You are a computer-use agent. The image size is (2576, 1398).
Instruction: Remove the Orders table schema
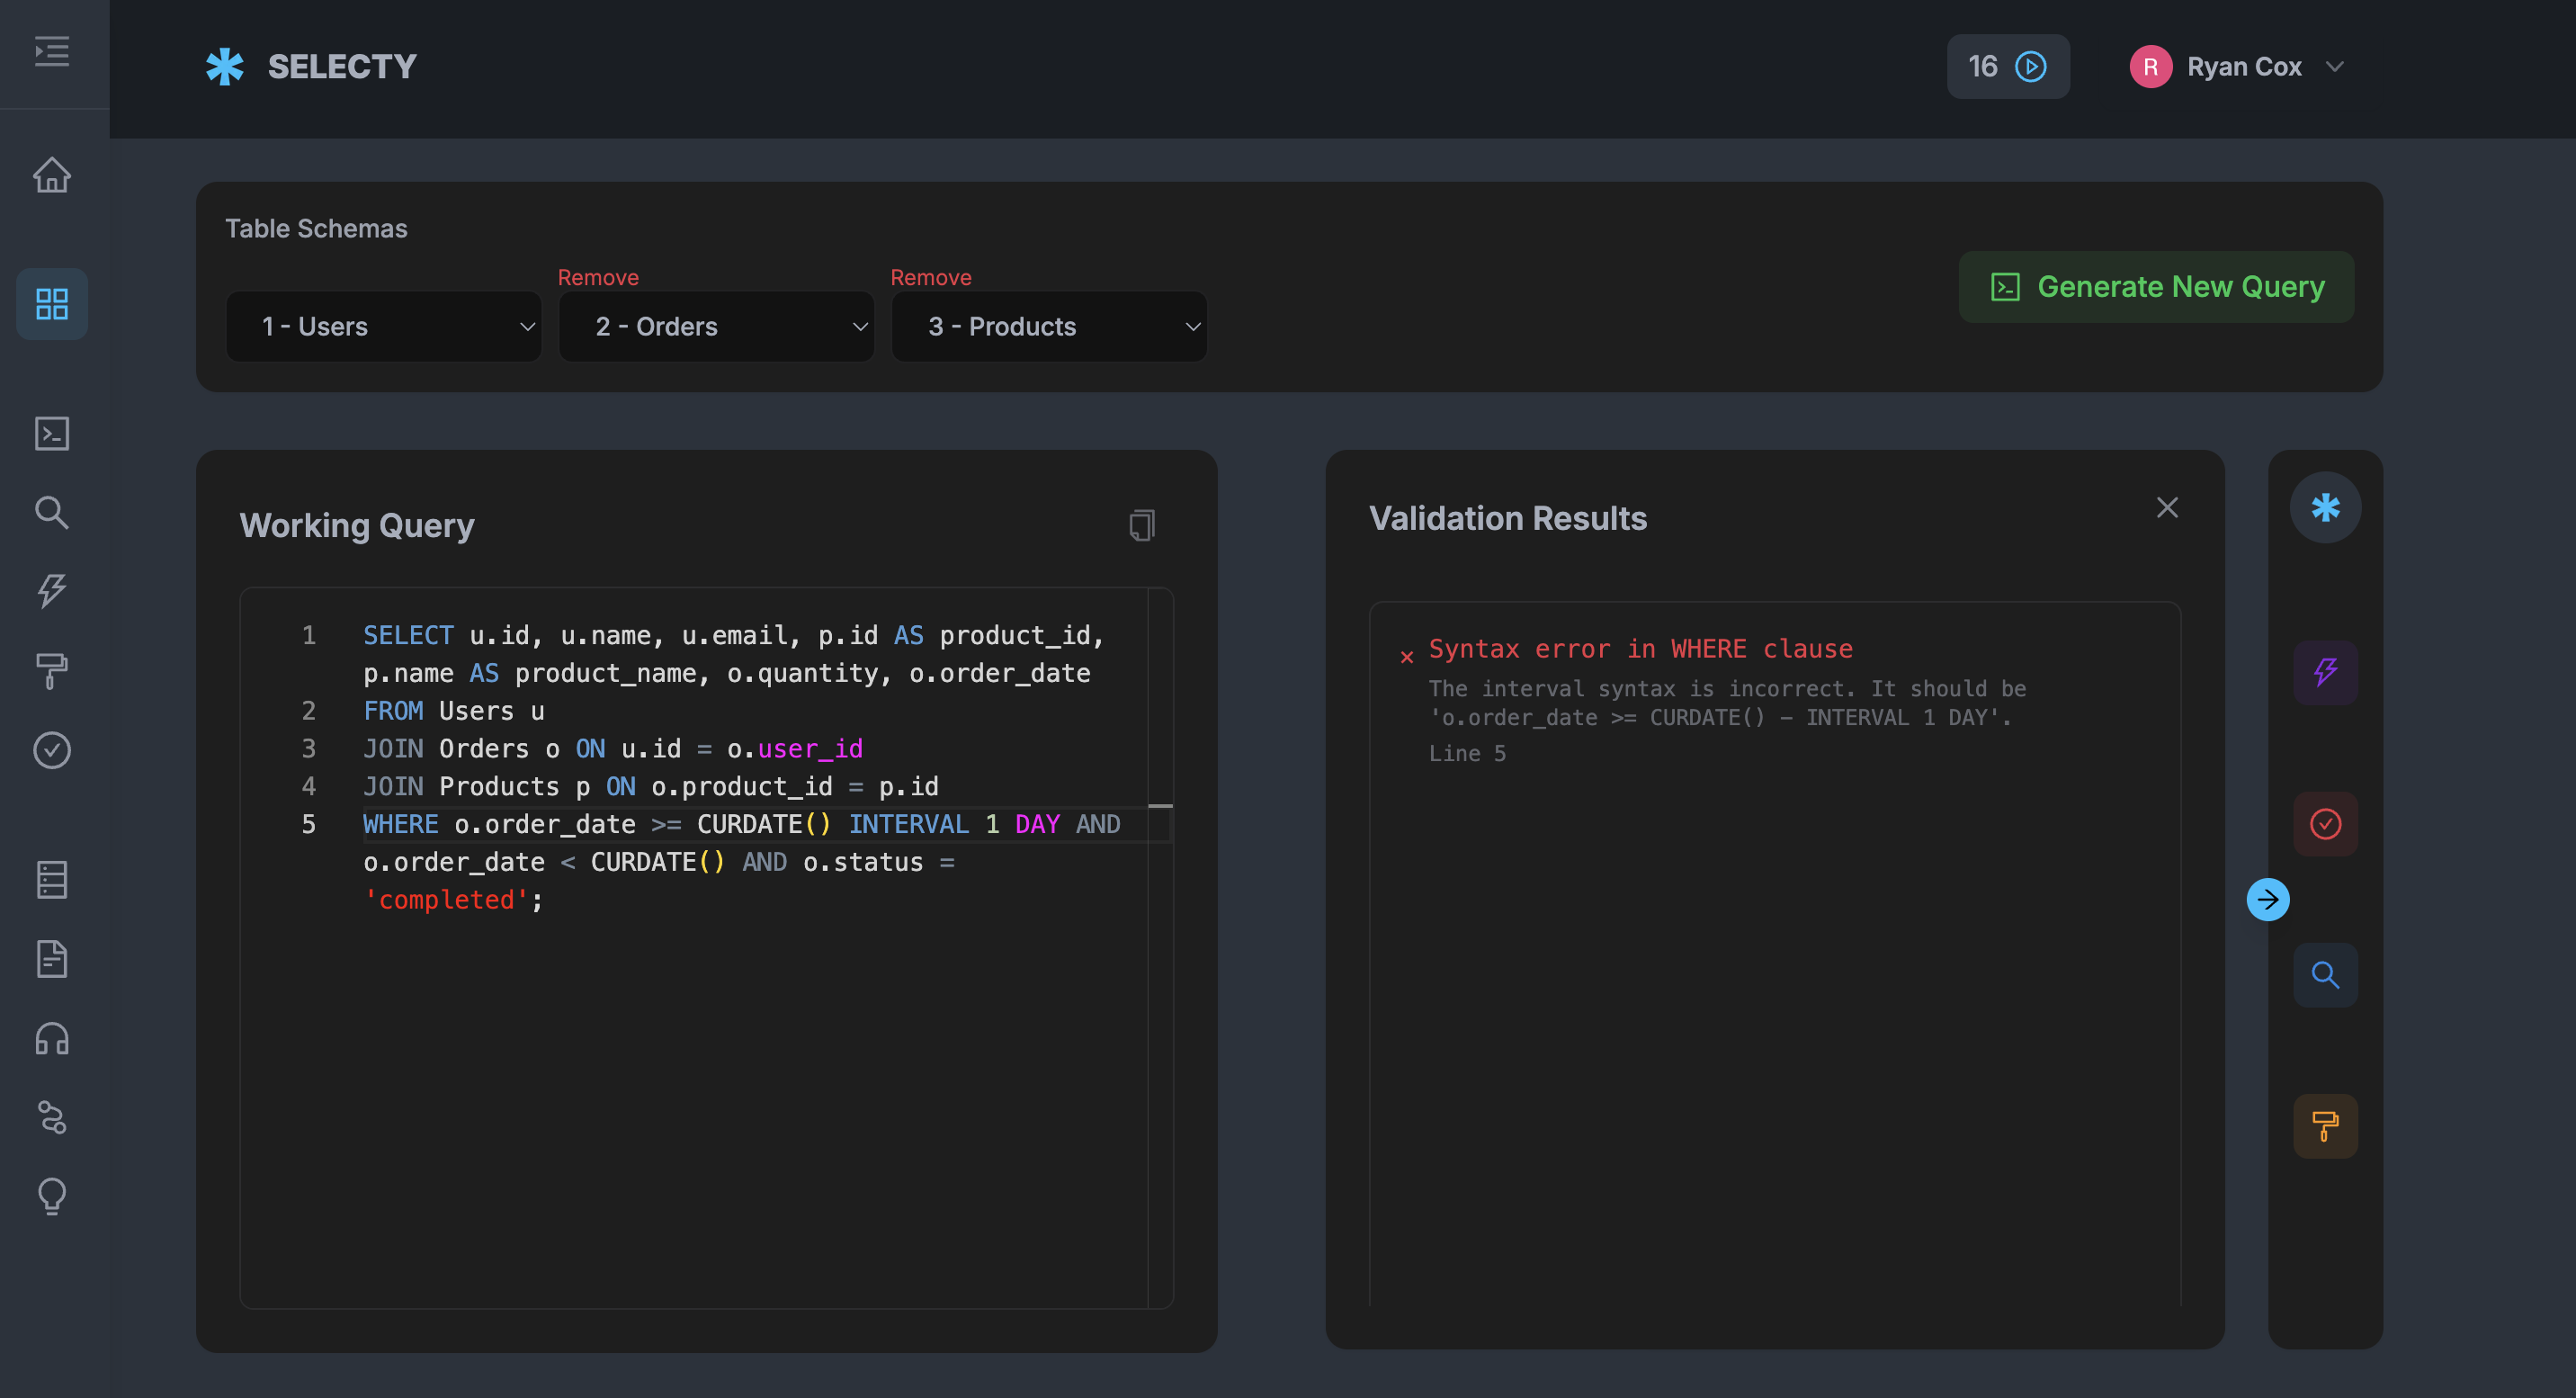pos(597,277)
